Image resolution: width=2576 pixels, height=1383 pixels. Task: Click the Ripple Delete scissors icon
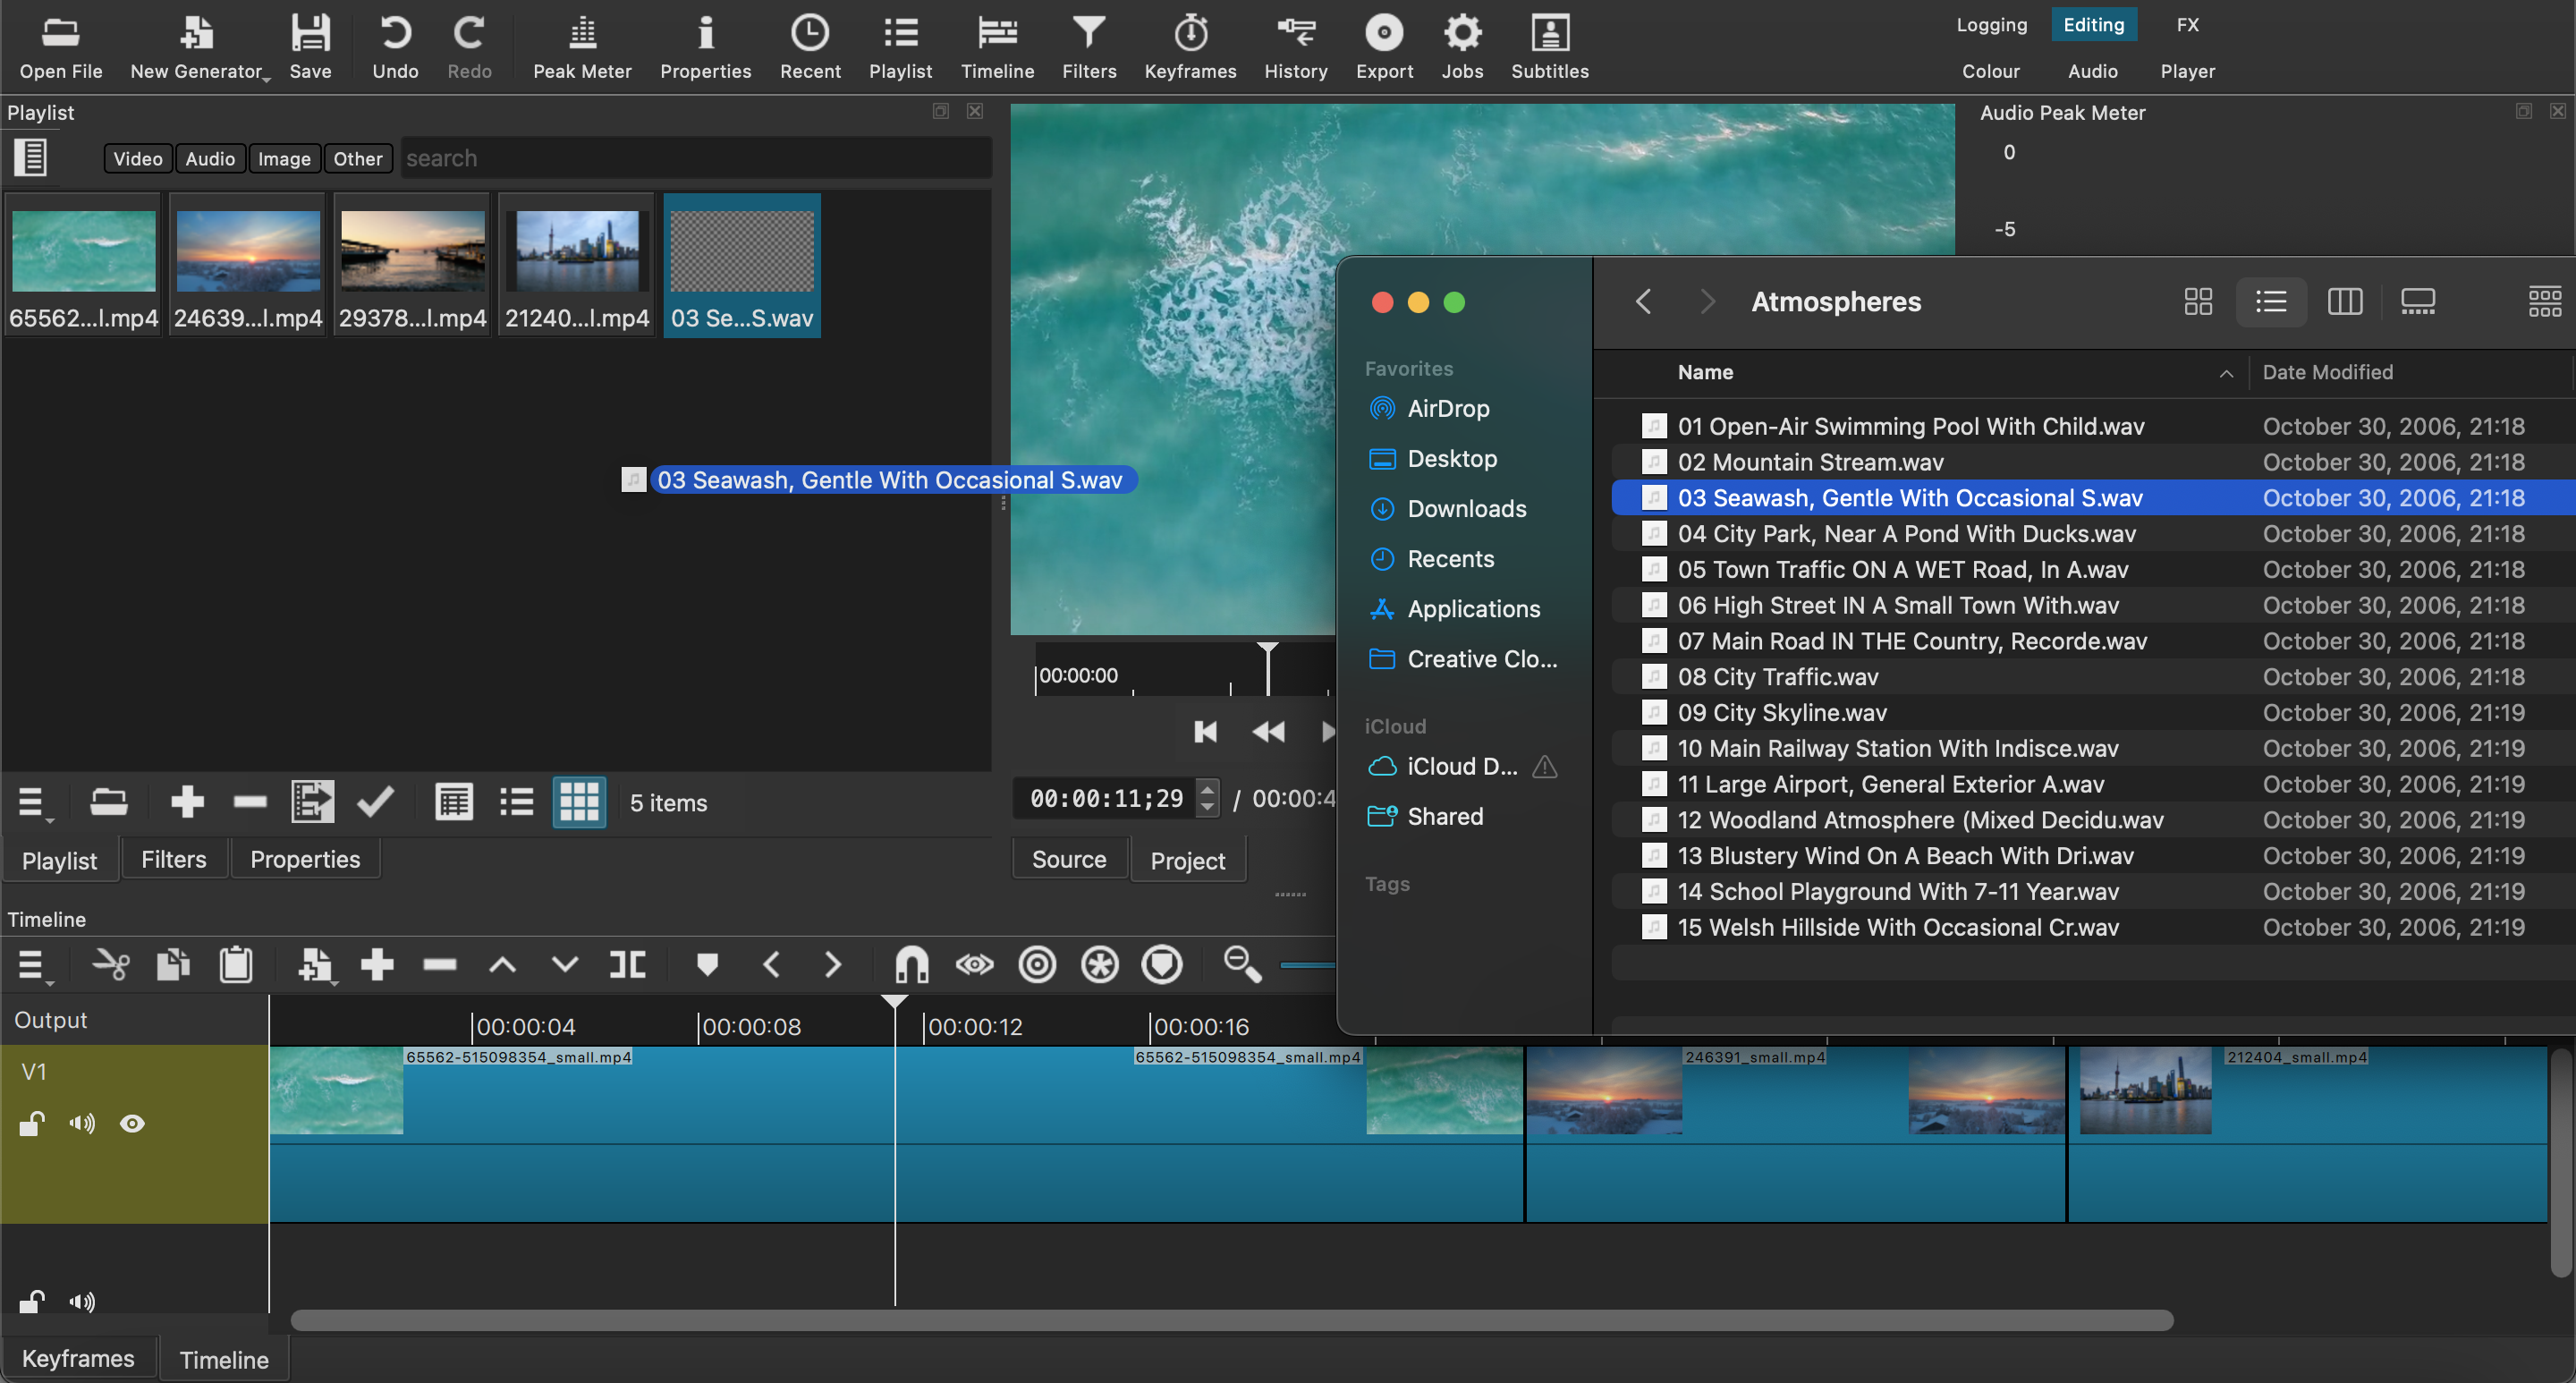coord(110,965)
